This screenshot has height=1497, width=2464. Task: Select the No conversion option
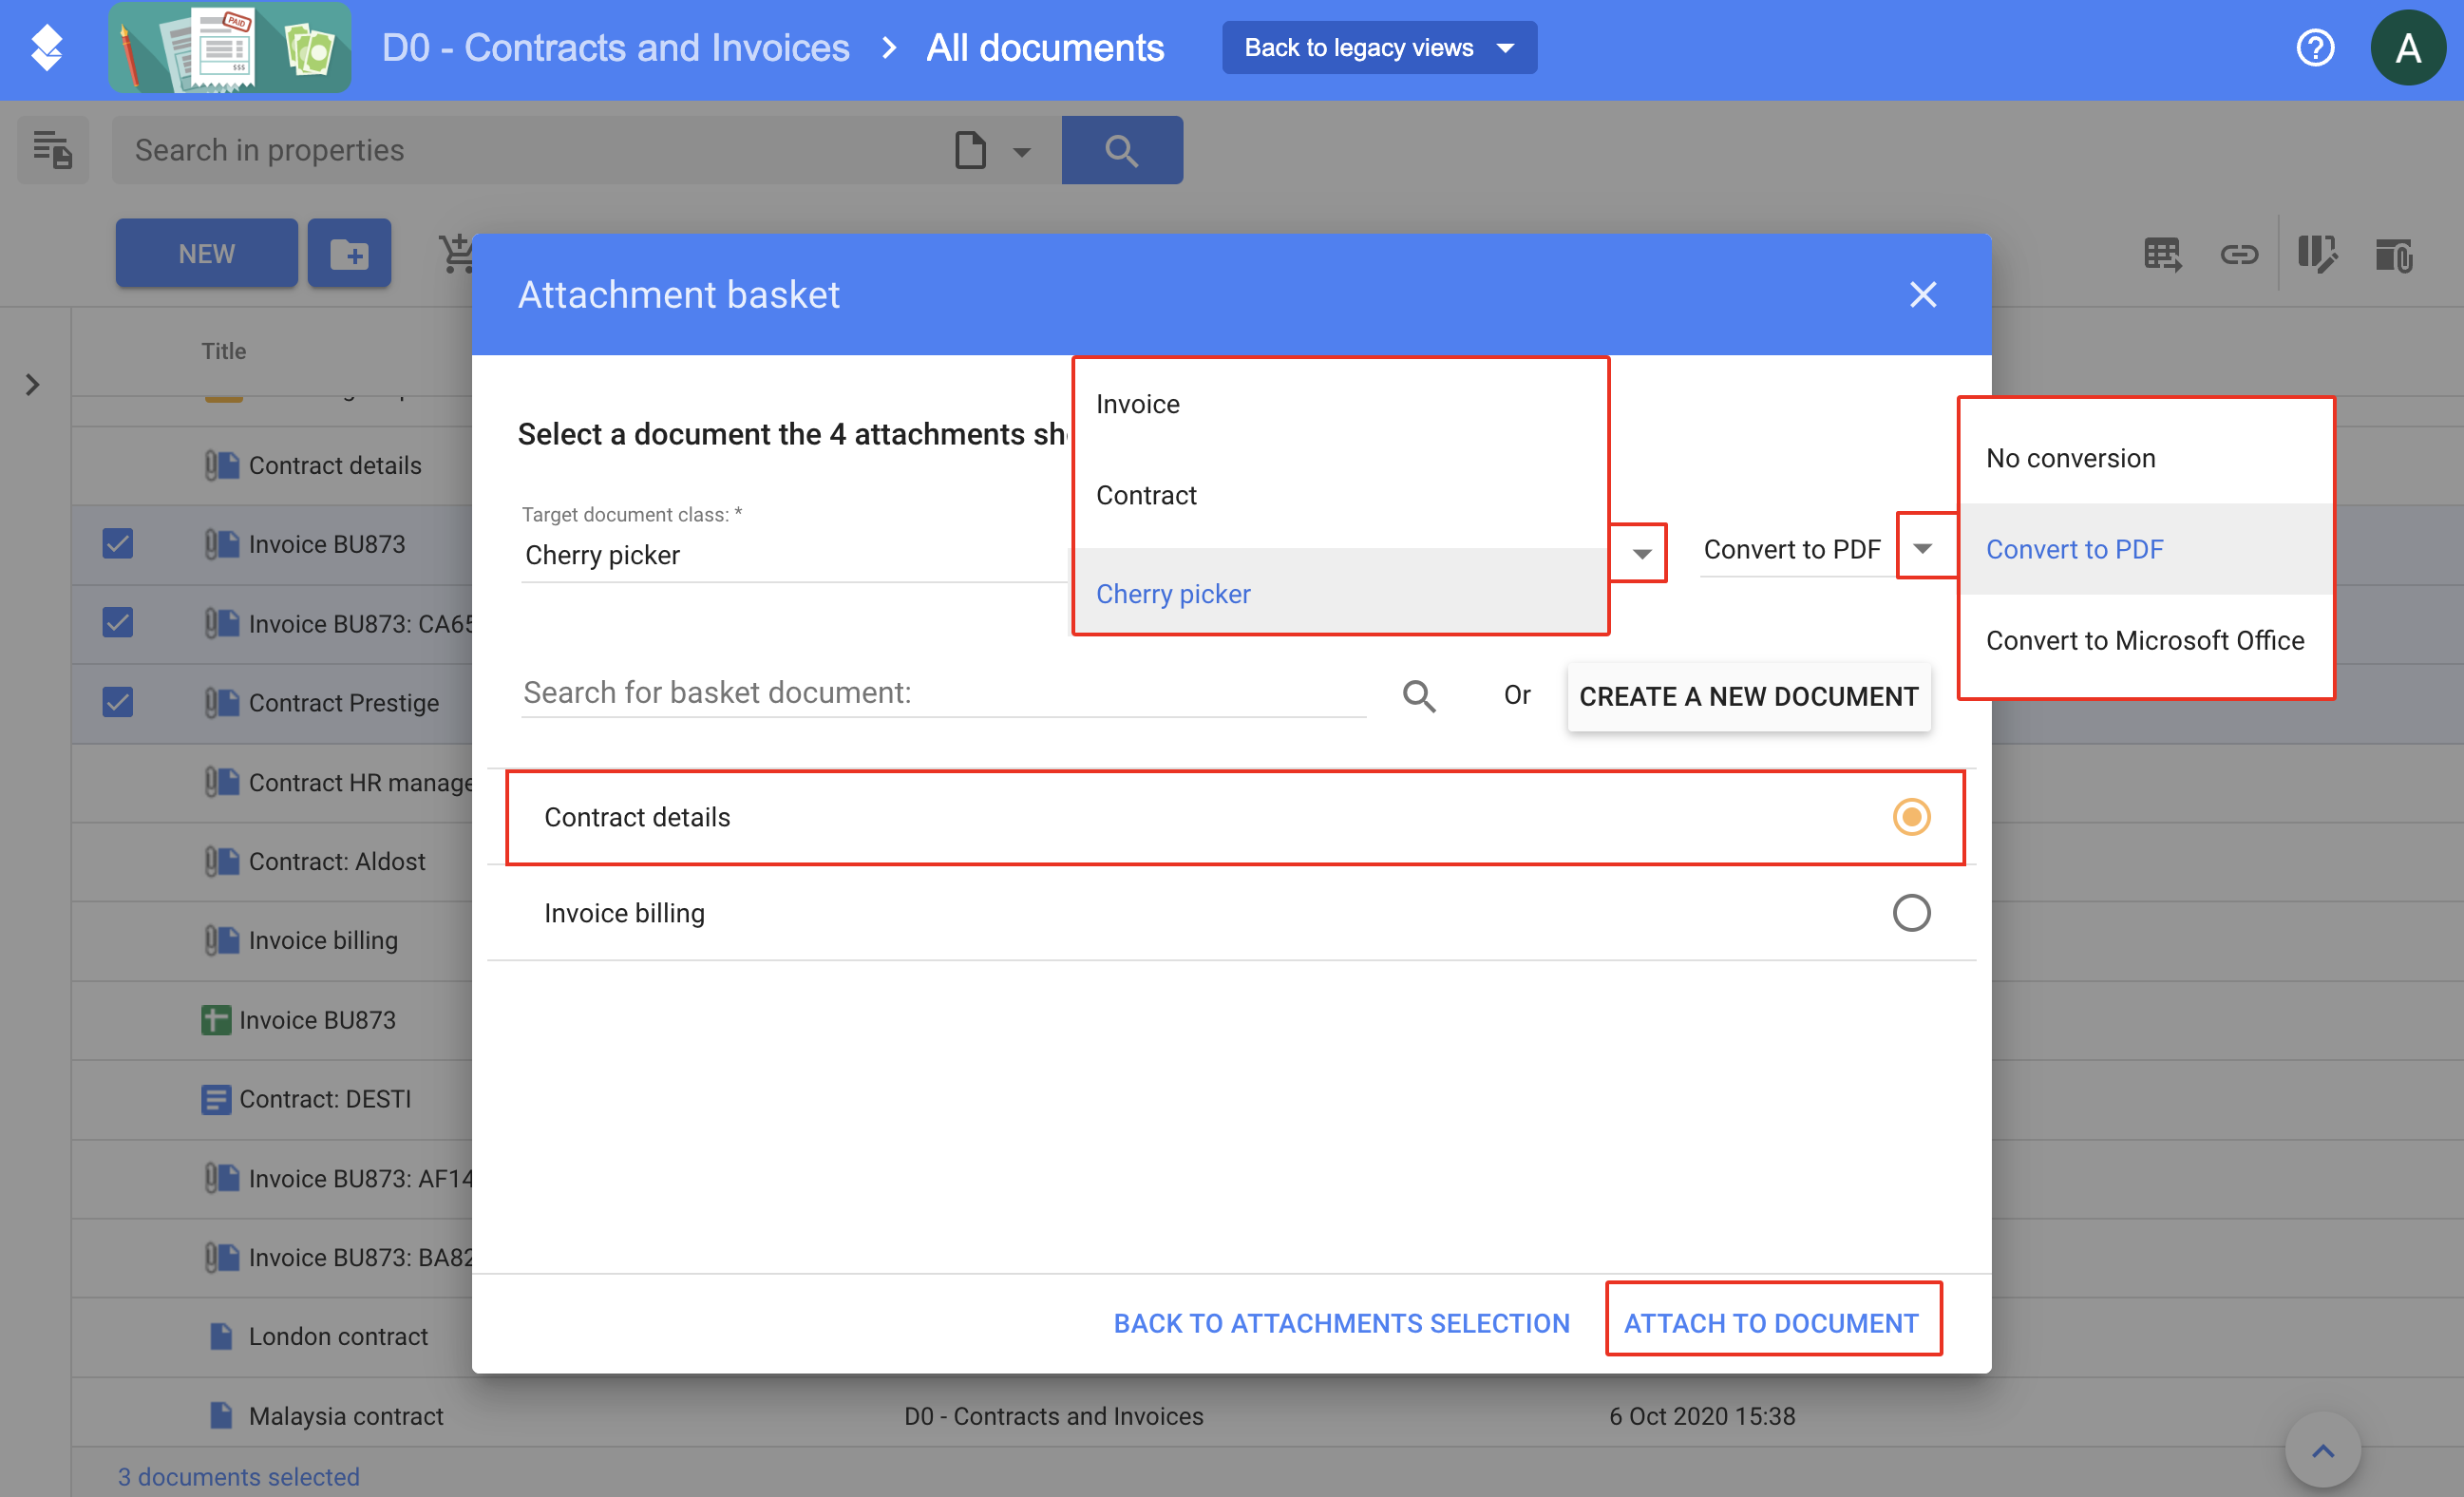(2146, 458)
